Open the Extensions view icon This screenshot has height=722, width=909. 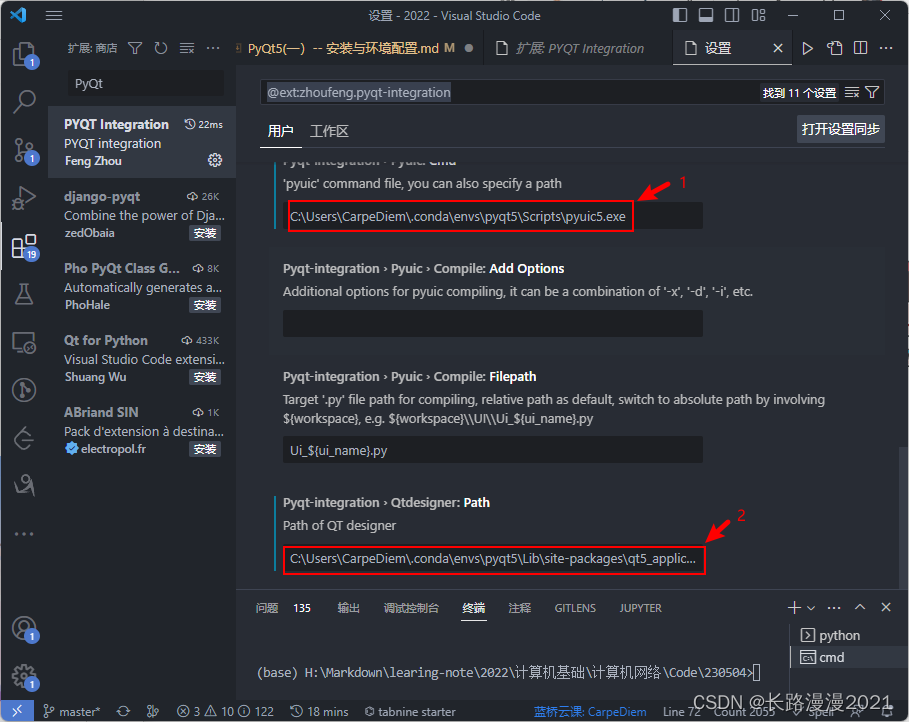point(24,246)
